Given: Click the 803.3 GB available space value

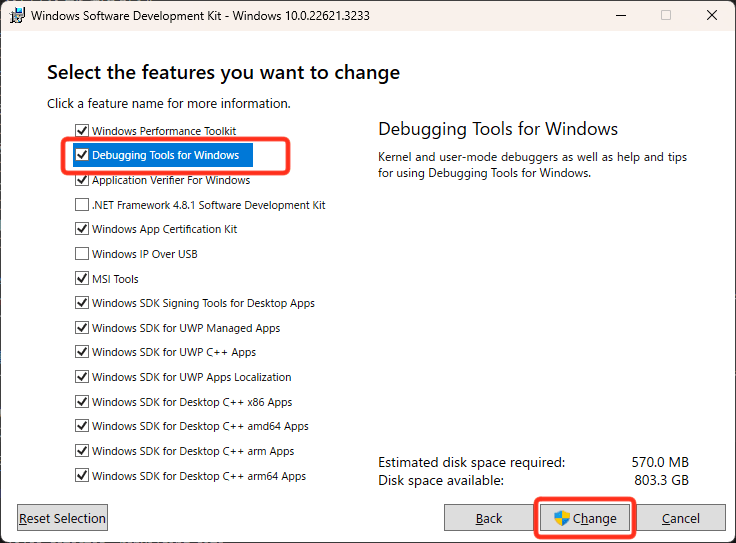Looking at the screenshot, I should coord(661,480).
